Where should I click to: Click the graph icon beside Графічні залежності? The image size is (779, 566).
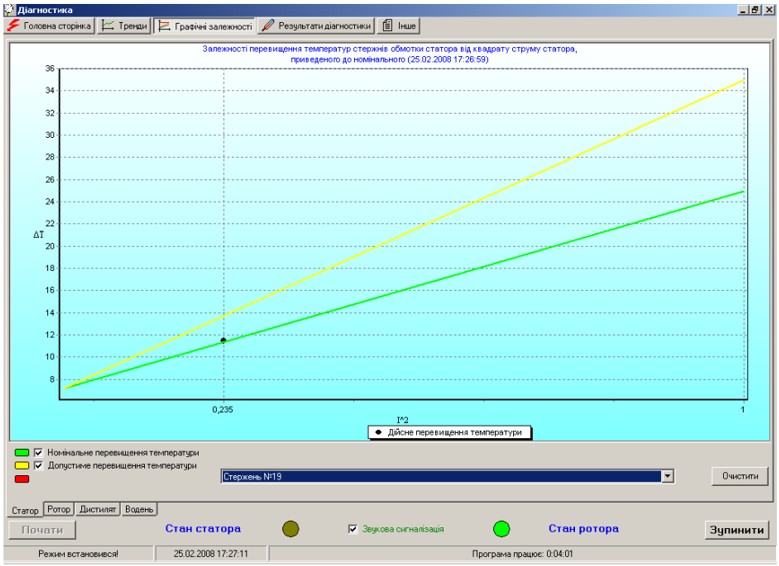click(x=164, y=26)
